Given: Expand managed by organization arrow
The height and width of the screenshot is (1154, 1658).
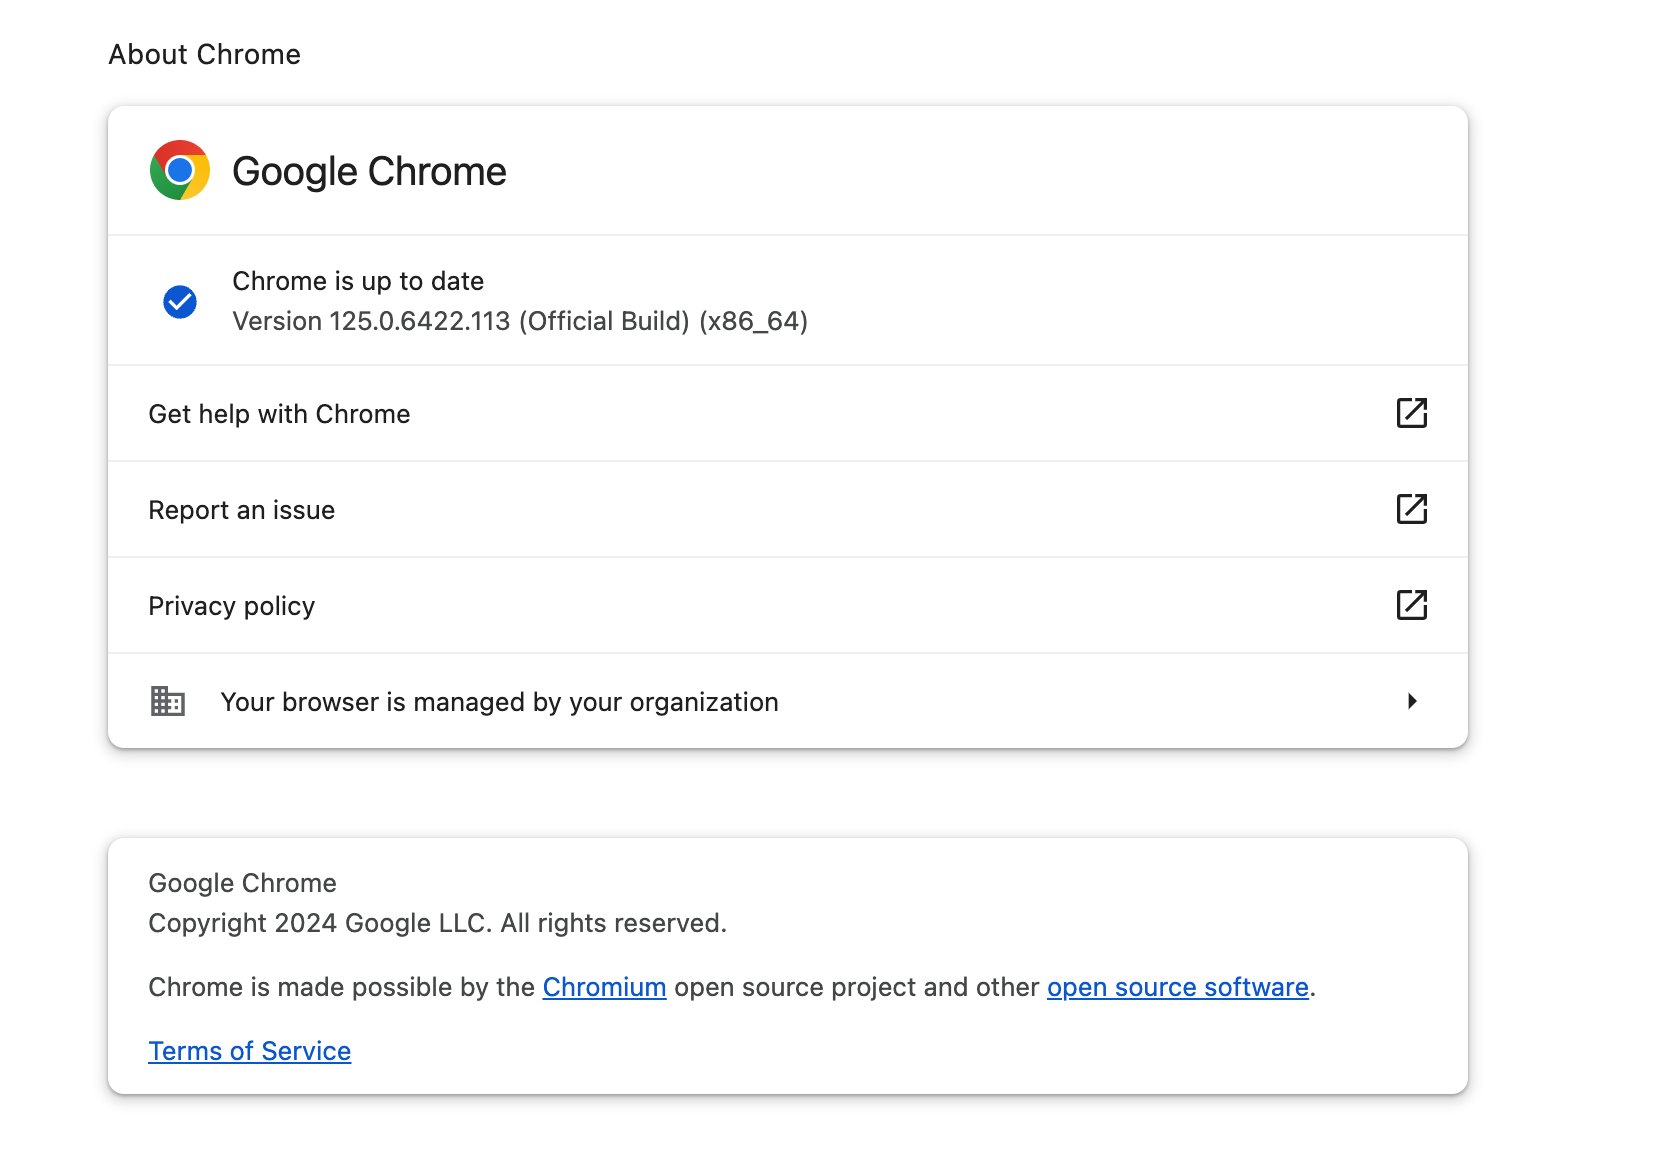Looking at the screenshot, I should [x=1412, y=701].
